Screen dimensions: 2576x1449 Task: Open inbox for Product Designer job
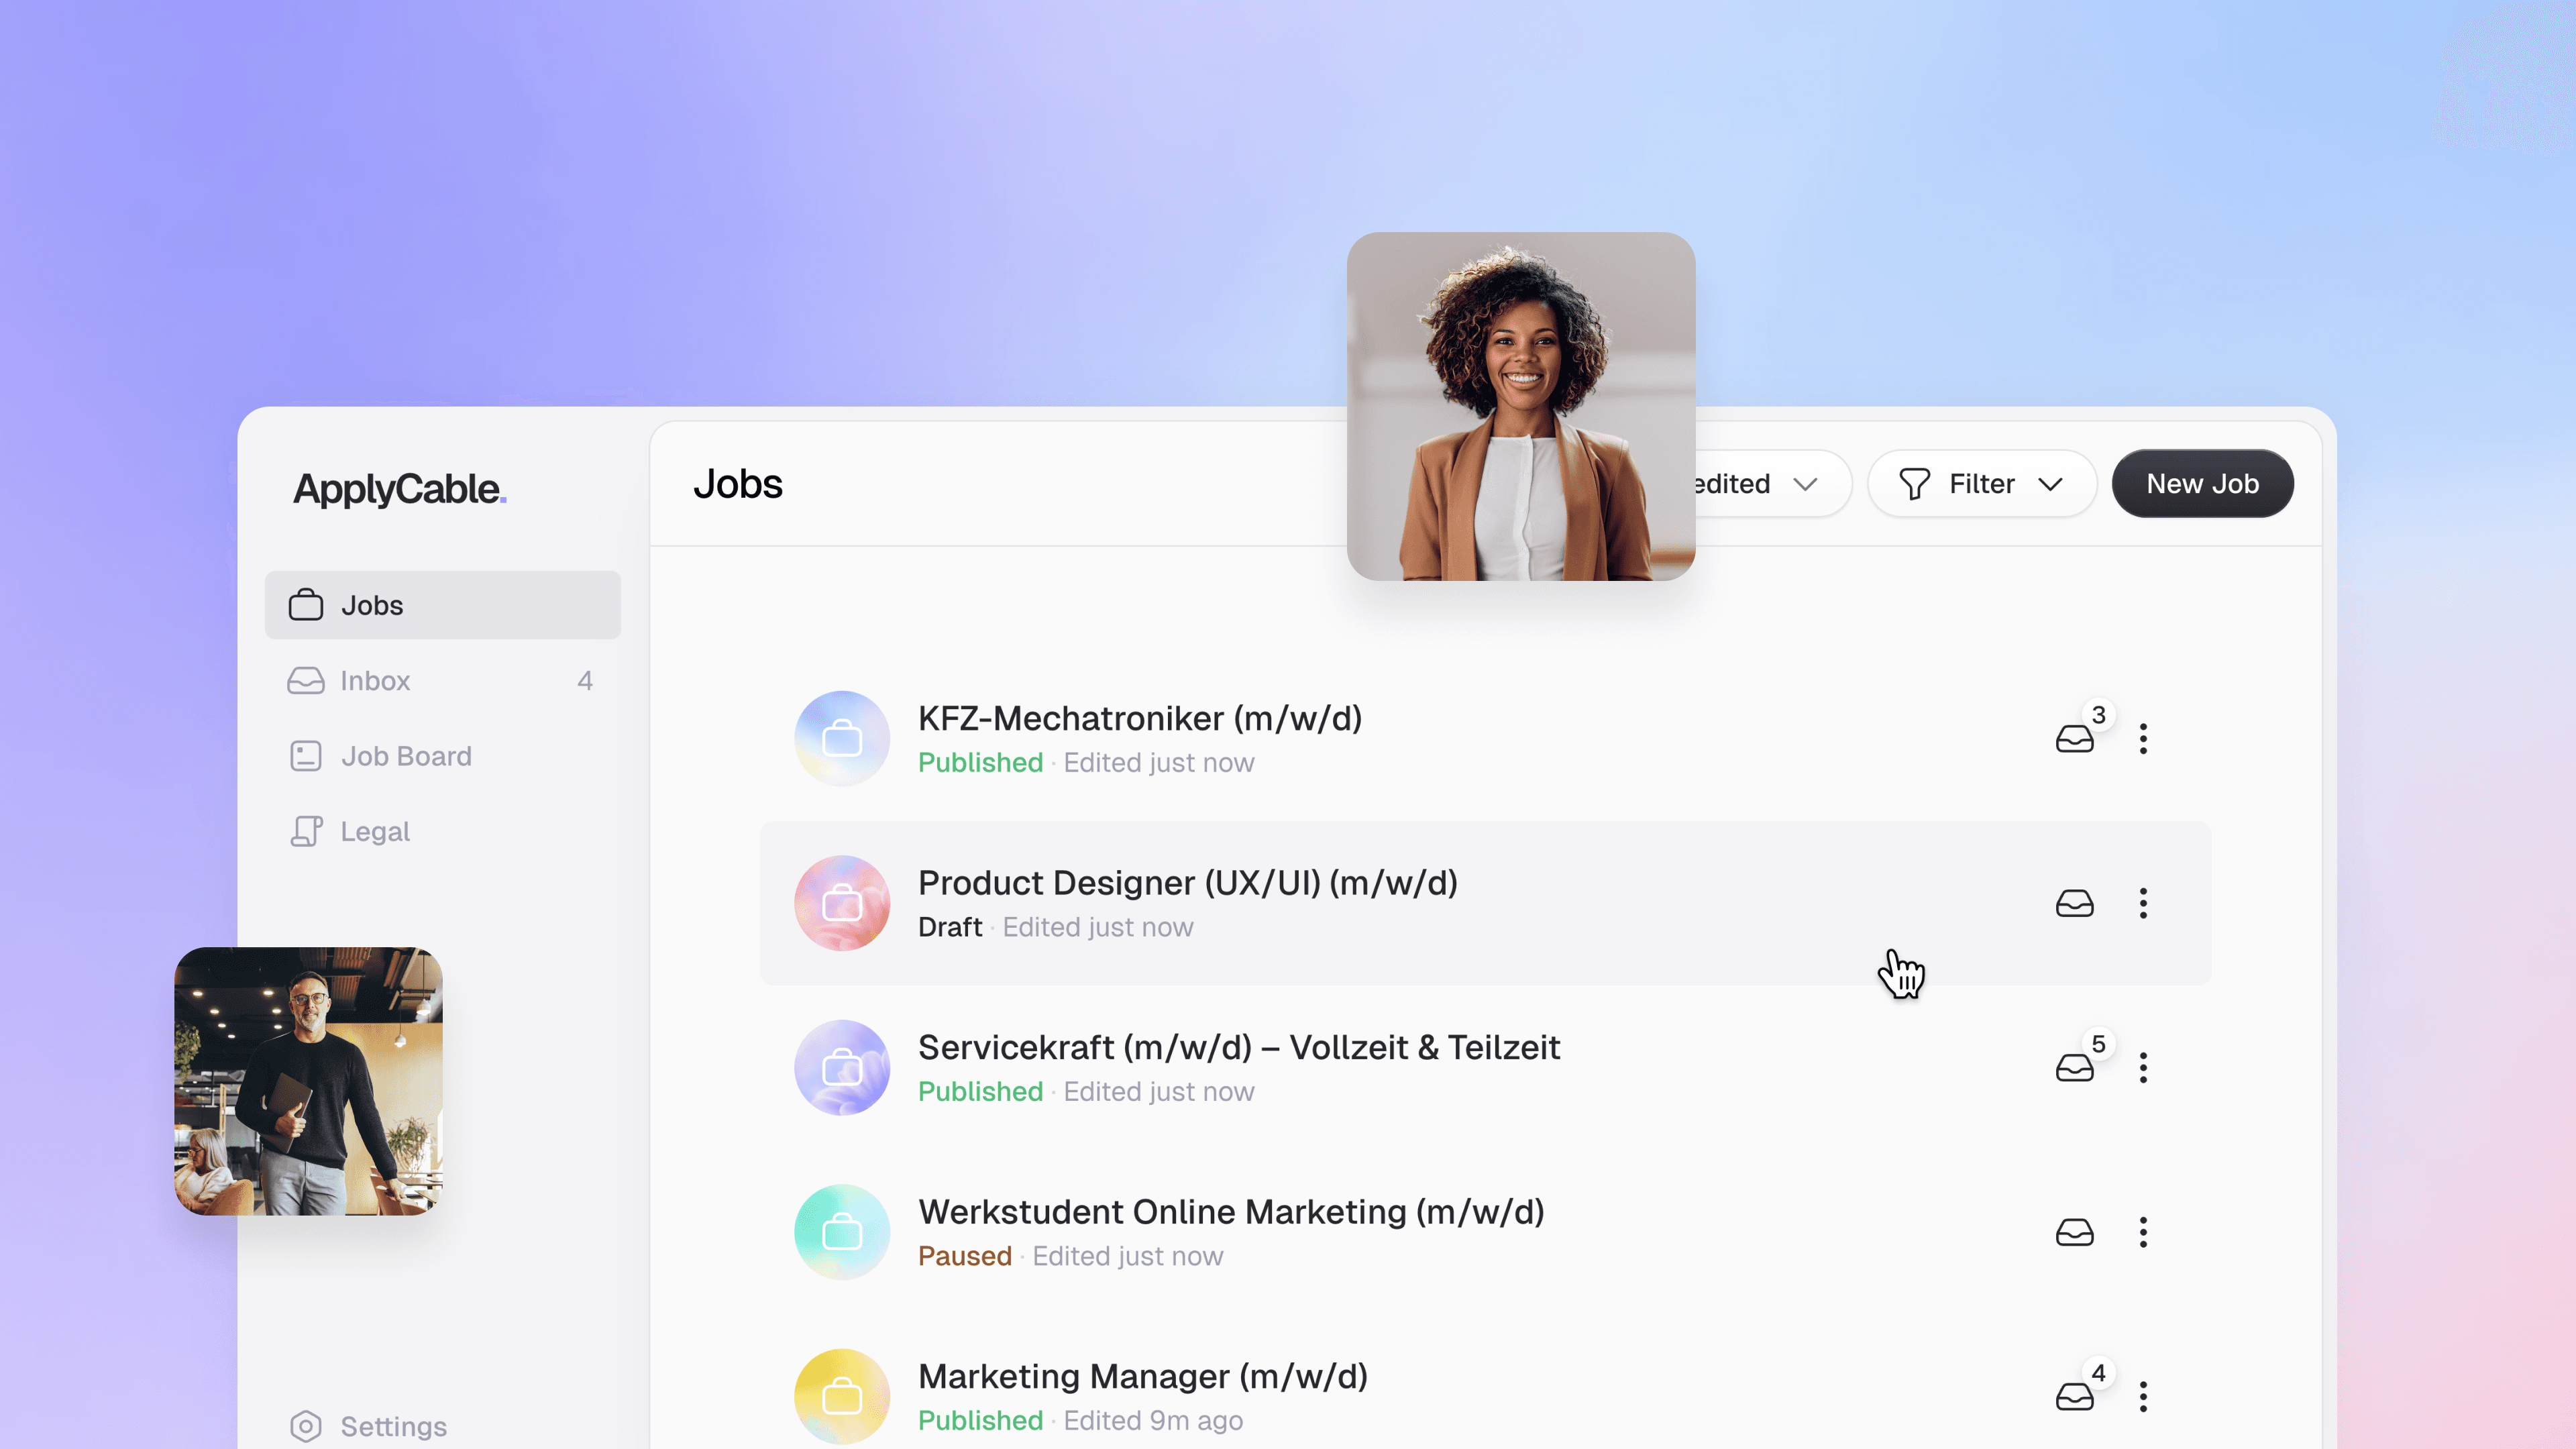tap(2074, 903)
